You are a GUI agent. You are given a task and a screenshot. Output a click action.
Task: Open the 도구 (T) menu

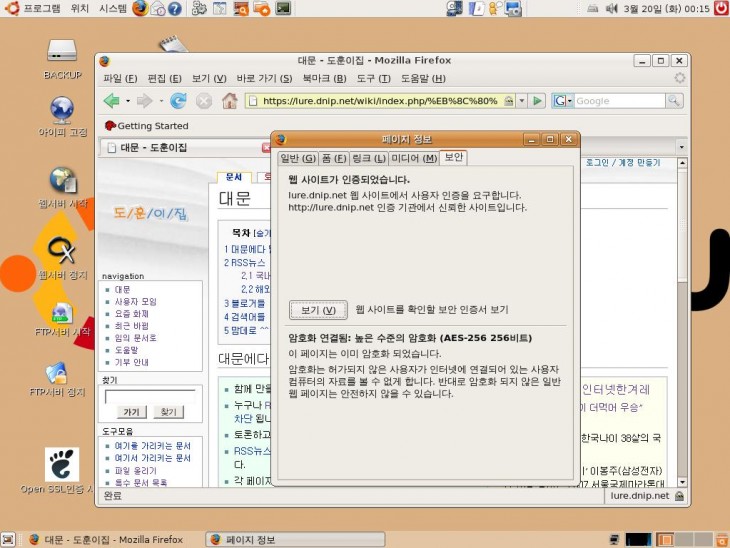click(373, 78)
